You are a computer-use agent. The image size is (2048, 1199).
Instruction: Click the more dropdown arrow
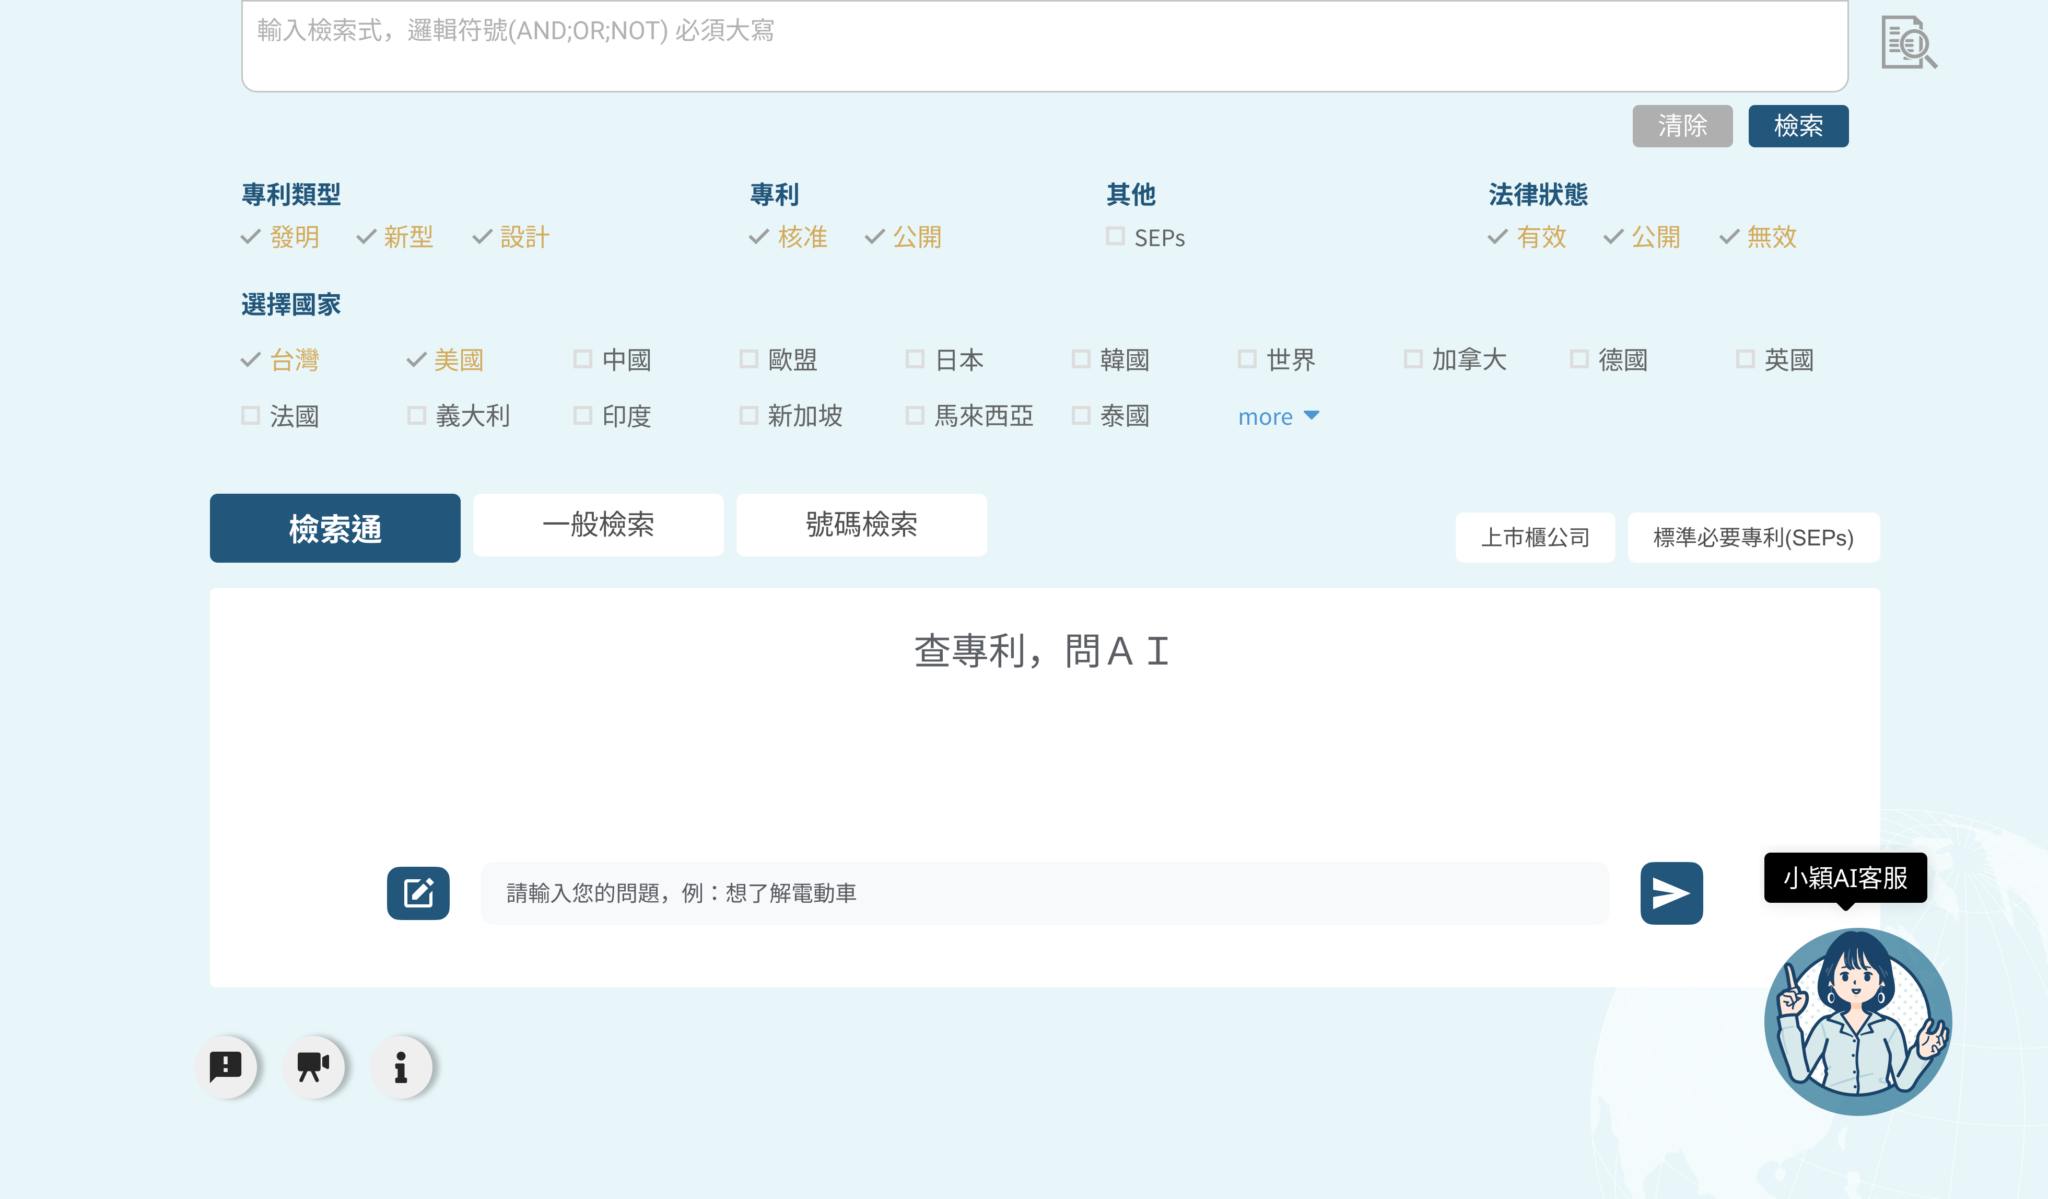[x=1312, y=415]
